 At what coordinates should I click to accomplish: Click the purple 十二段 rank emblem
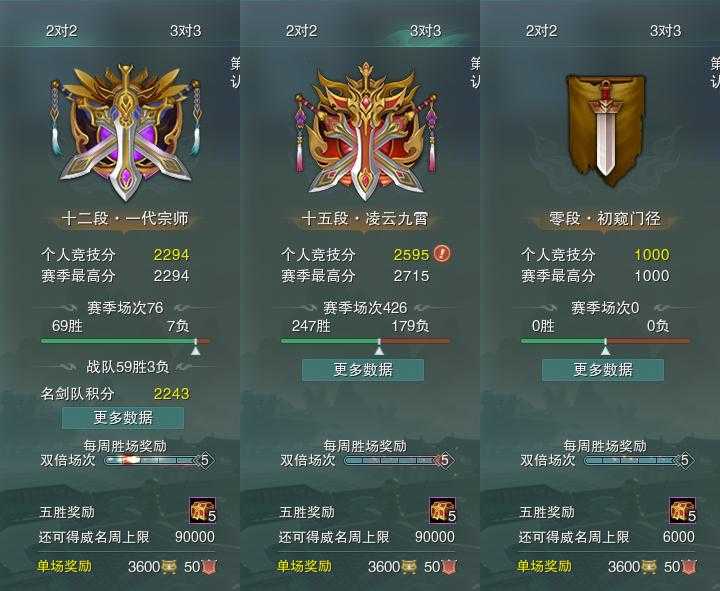click(x=125, y=132)
